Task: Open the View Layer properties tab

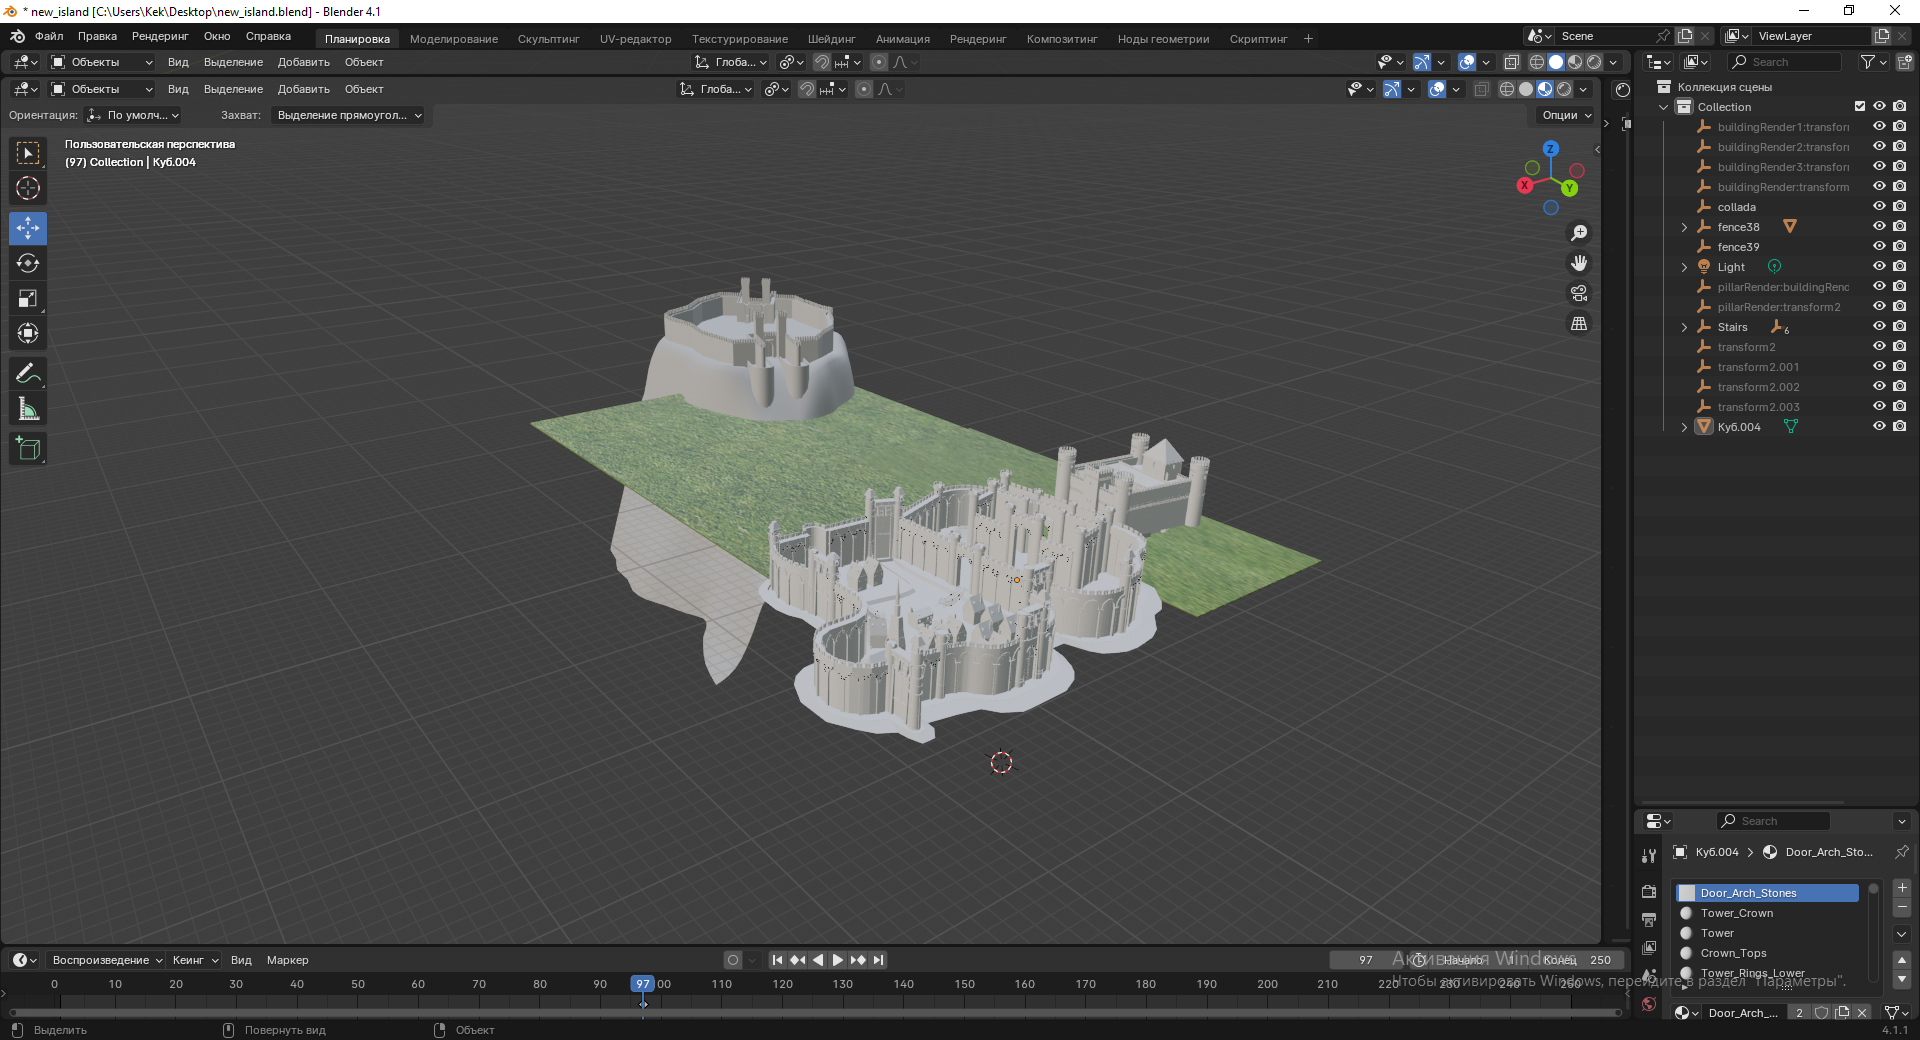Action: (x=1649, y=947)
